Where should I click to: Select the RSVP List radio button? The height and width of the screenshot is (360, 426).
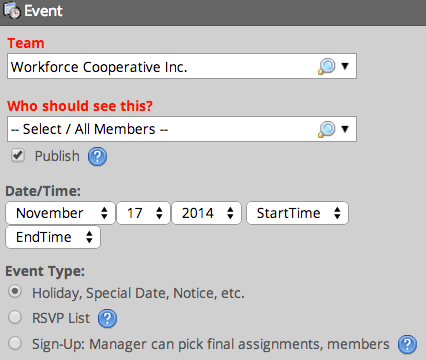tap(15, 317)
